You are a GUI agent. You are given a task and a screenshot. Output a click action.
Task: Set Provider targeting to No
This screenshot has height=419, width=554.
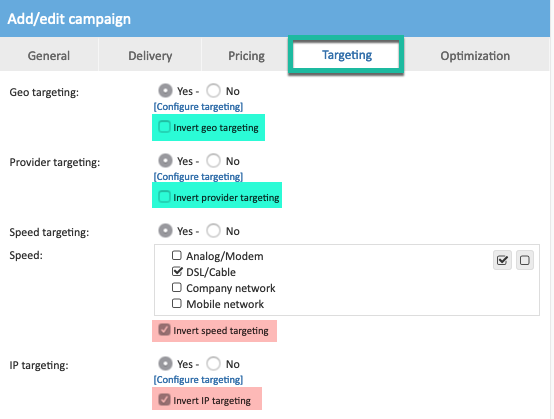click(x=213, y=160)
